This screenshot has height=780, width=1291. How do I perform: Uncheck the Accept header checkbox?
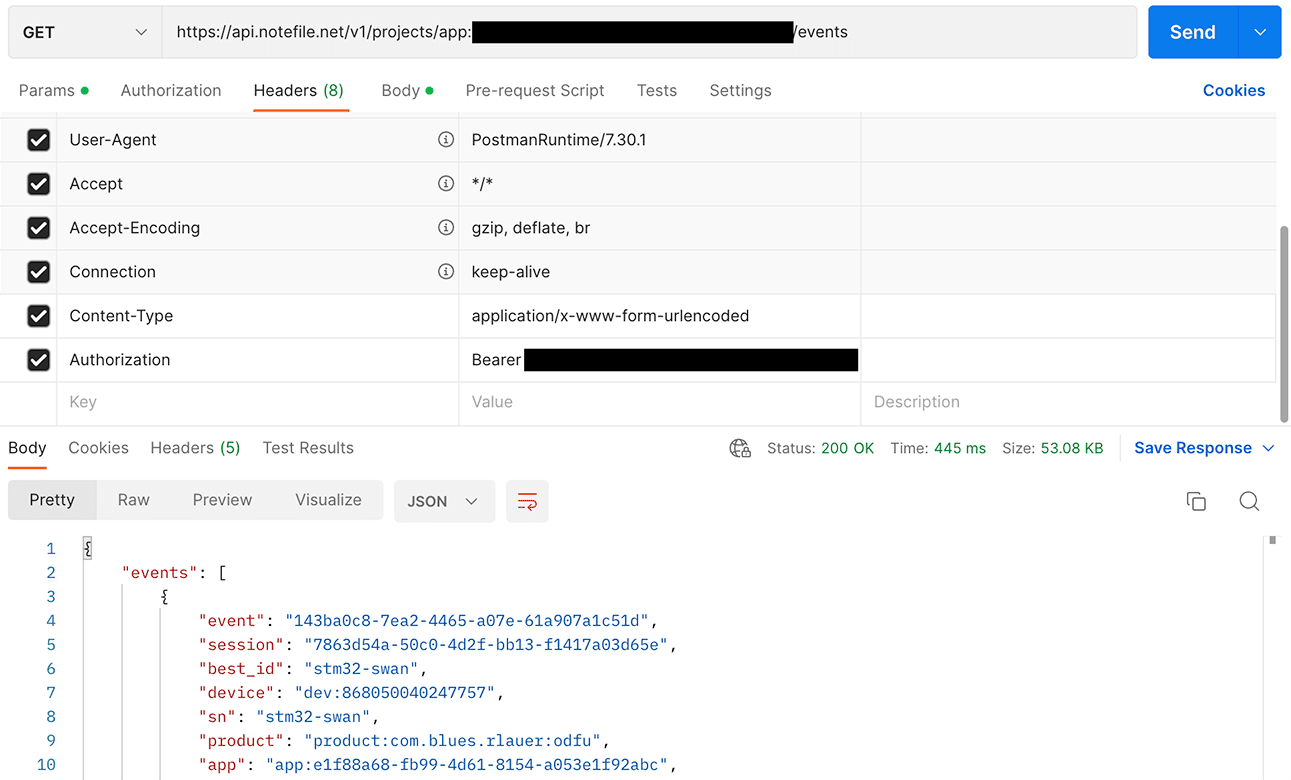point(38,184)
